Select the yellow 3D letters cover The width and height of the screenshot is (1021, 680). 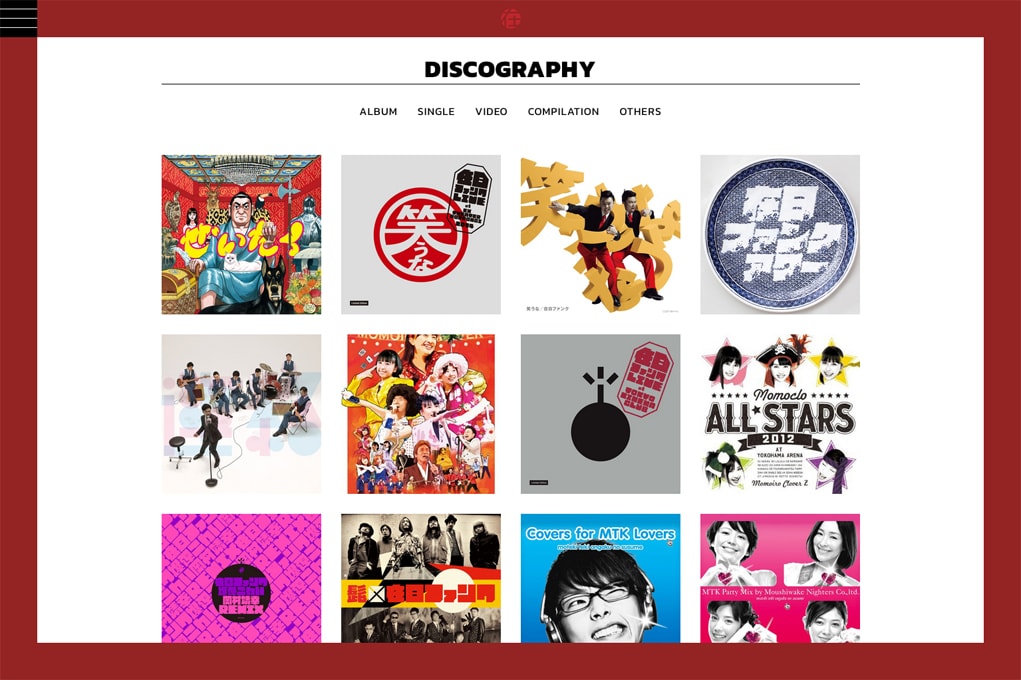(x=600, y=234)
